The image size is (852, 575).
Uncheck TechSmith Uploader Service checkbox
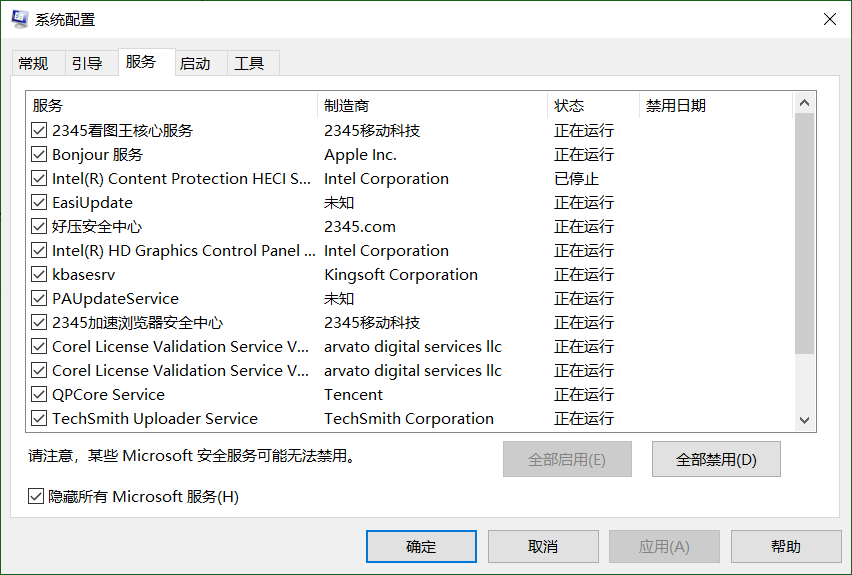(39, 418)
